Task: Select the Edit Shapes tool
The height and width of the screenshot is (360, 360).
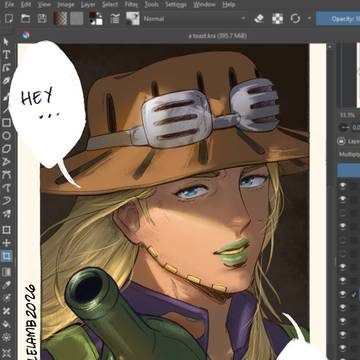Action: pyautogui.click(x=6, y=68)
